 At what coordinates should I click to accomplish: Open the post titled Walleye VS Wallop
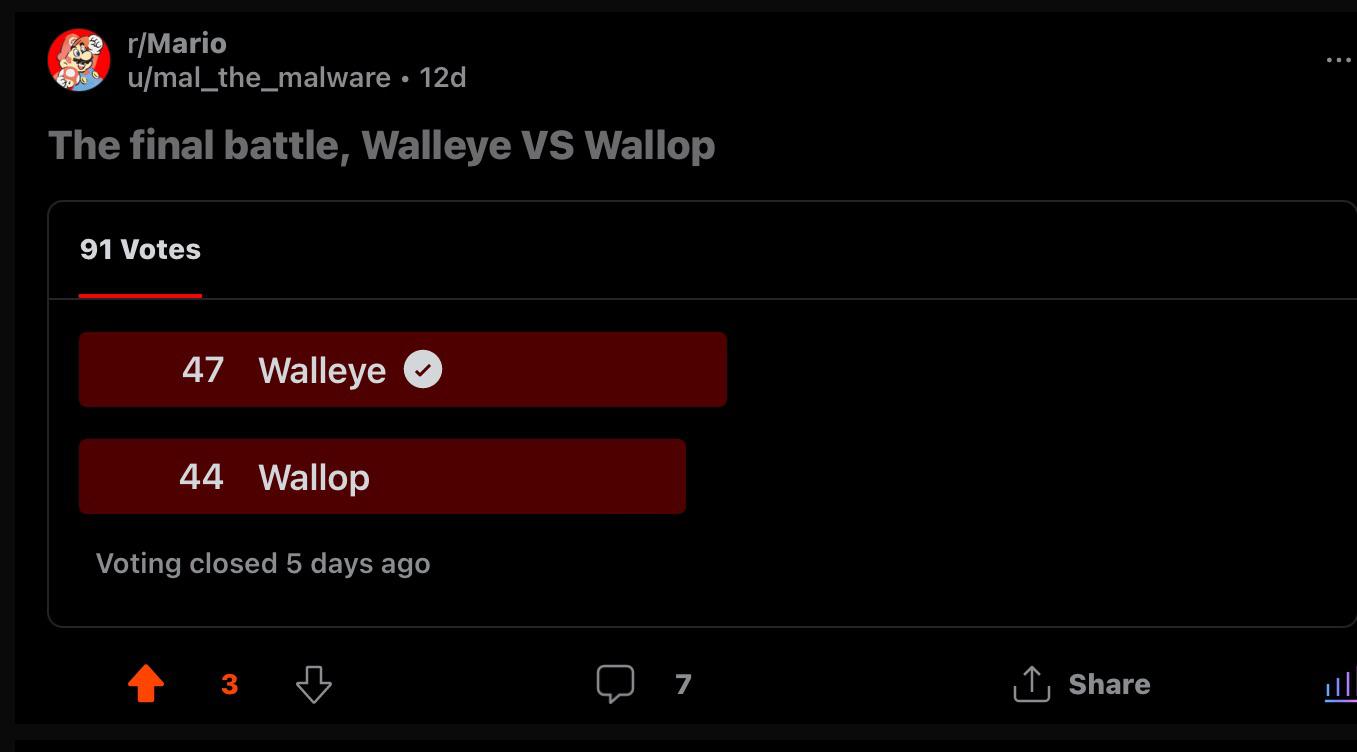pos(381,145)
